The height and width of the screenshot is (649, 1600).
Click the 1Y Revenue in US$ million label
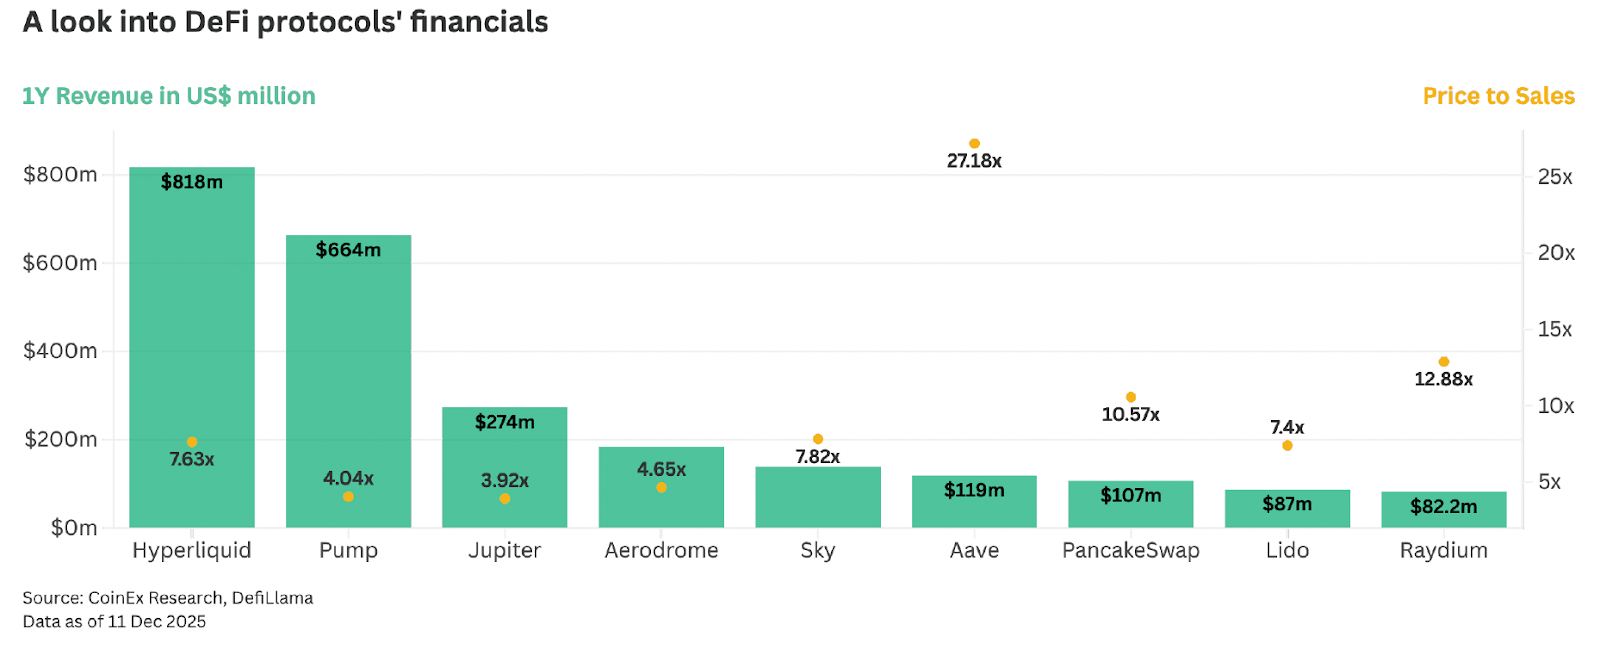pos(169,96)
